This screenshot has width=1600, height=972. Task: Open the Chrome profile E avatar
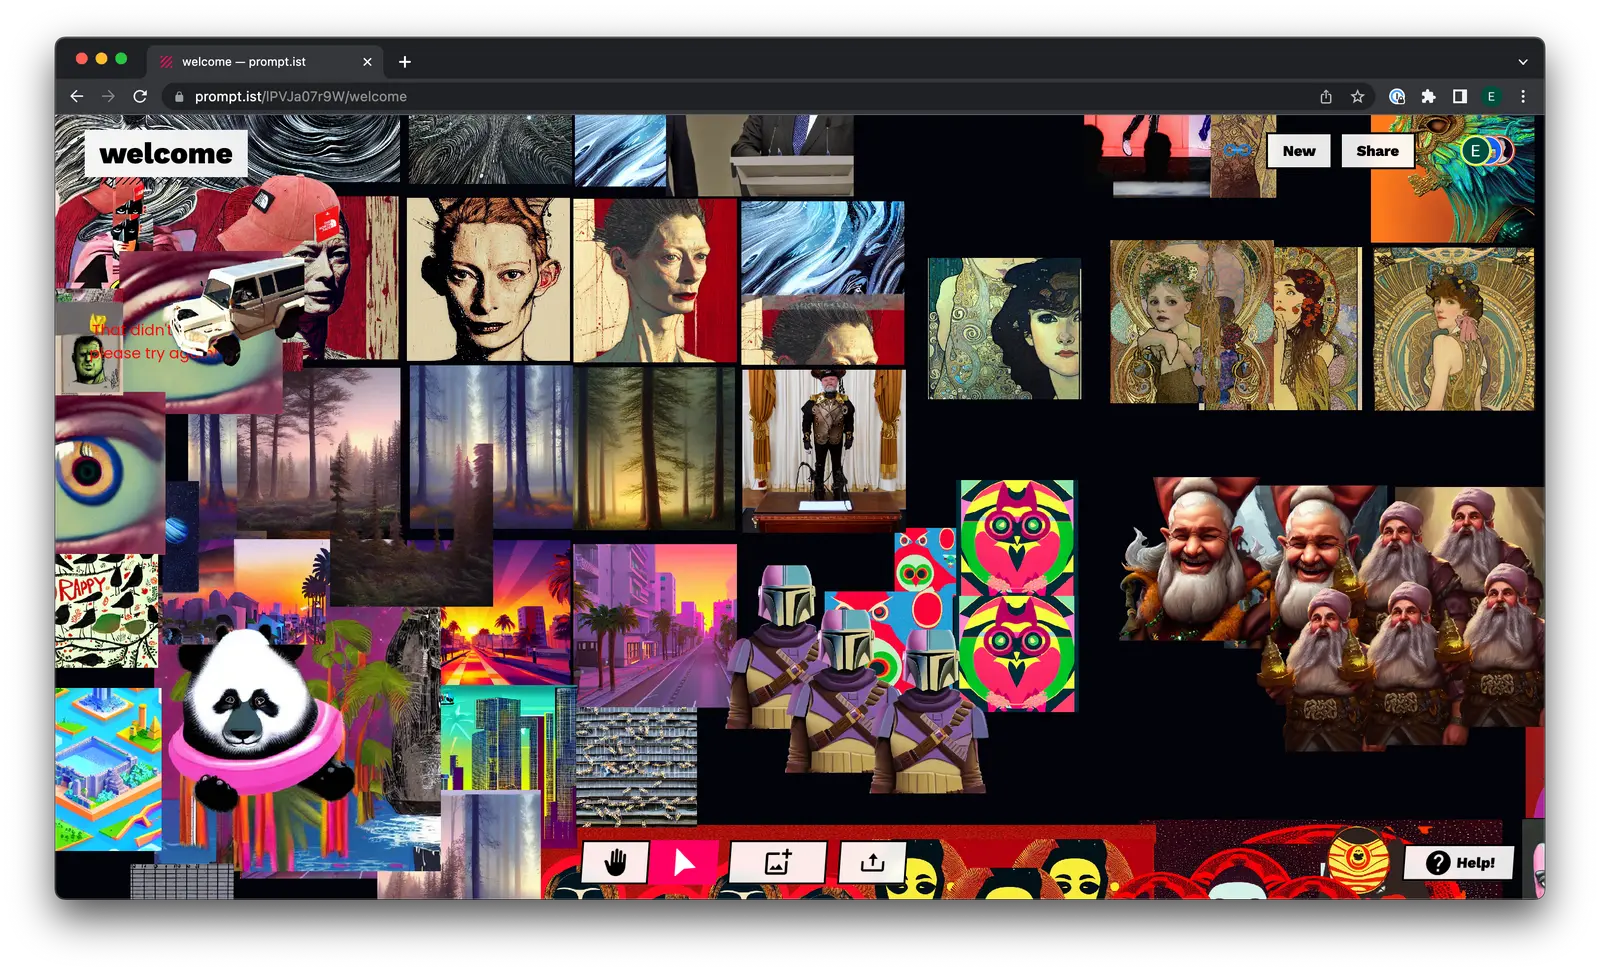(x=1491, y=97)
